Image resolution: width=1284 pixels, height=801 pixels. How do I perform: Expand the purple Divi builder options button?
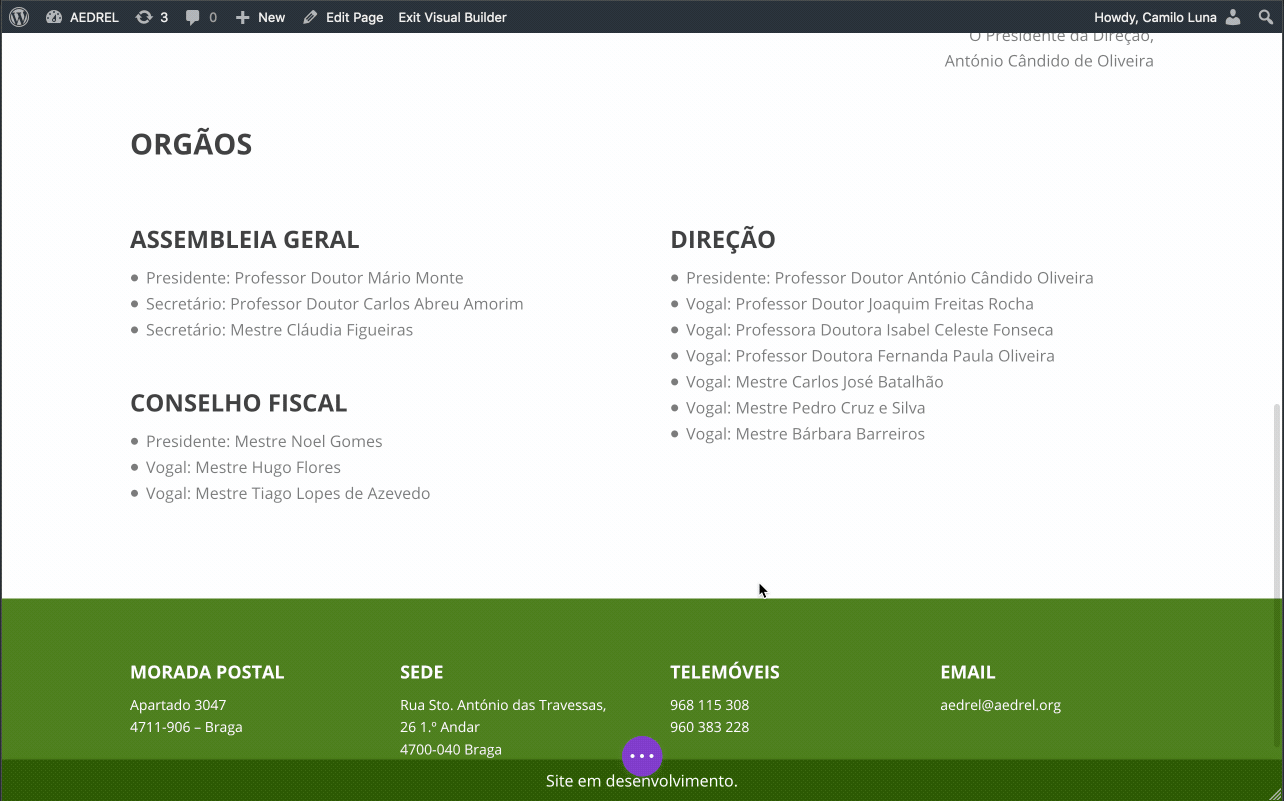[642, 757]
